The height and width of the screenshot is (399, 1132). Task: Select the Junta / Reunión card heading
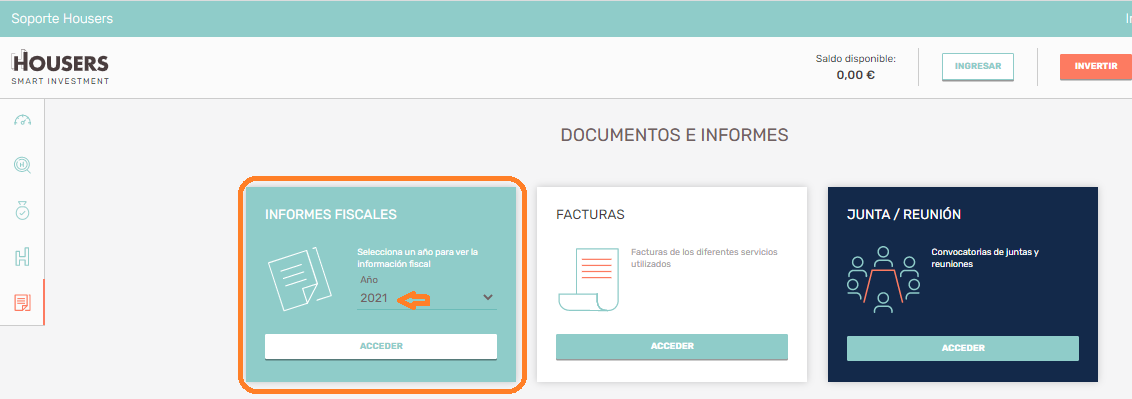(904, 214)
